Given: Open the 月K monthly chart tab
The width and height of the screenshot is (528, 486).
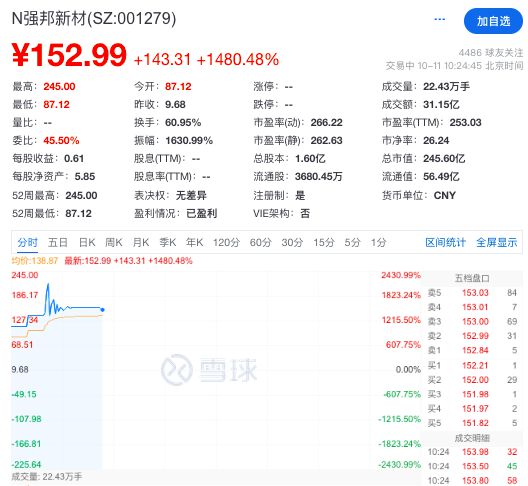Looking at the screenshot, I should tap(141, 242).
